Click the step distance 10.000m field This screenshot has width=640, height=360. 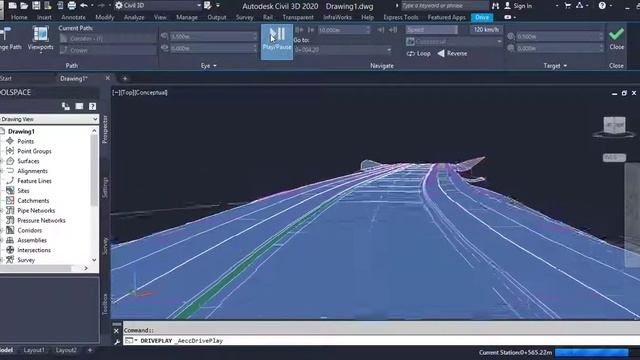[344, 30]
